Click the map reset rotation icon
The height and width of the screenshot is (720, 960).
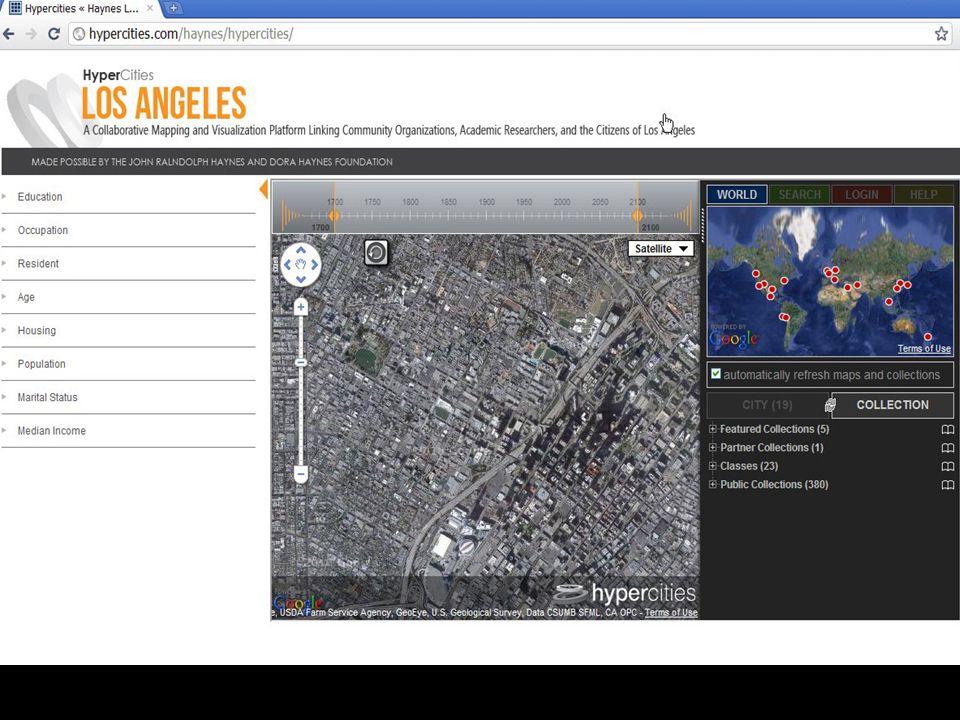pos(376,252)
